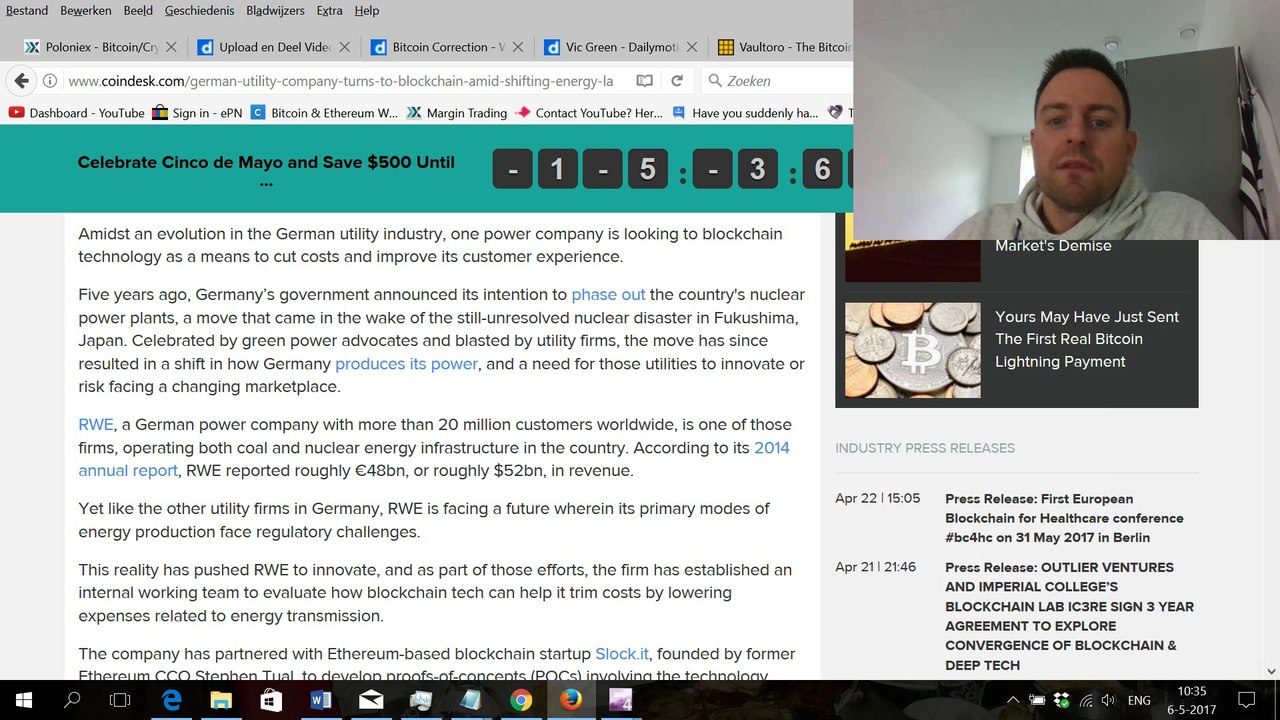Open the site information icon in address bar

coord(50,81)
